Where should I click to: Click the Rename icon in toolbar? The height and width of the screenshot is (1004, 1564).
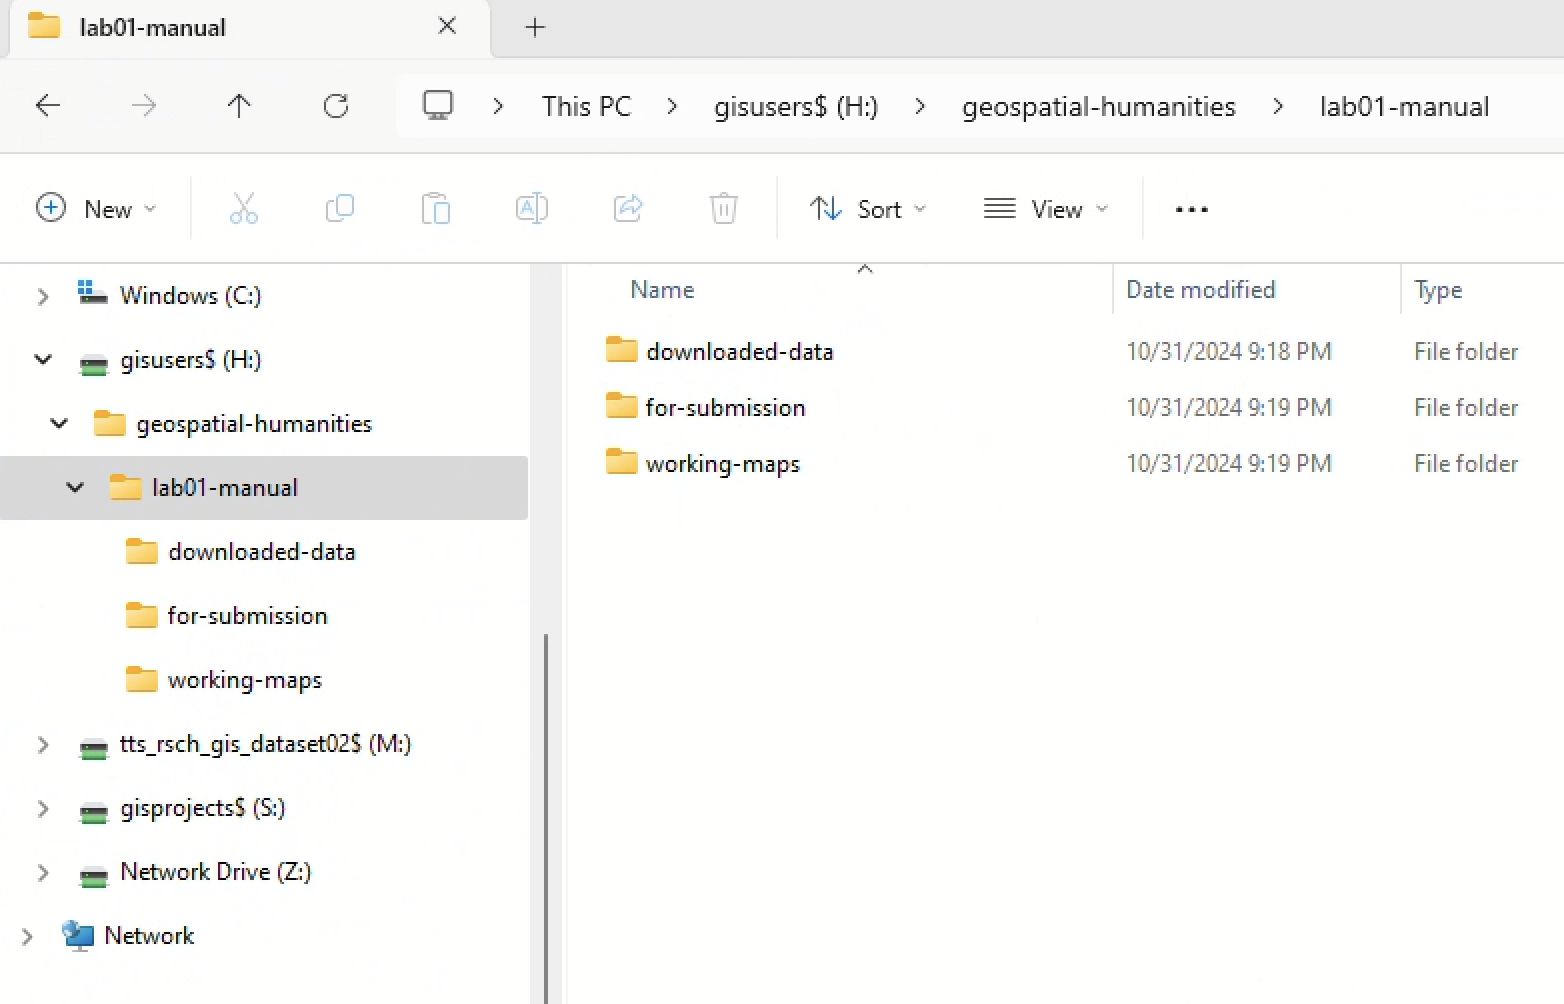tap(531, 208)
